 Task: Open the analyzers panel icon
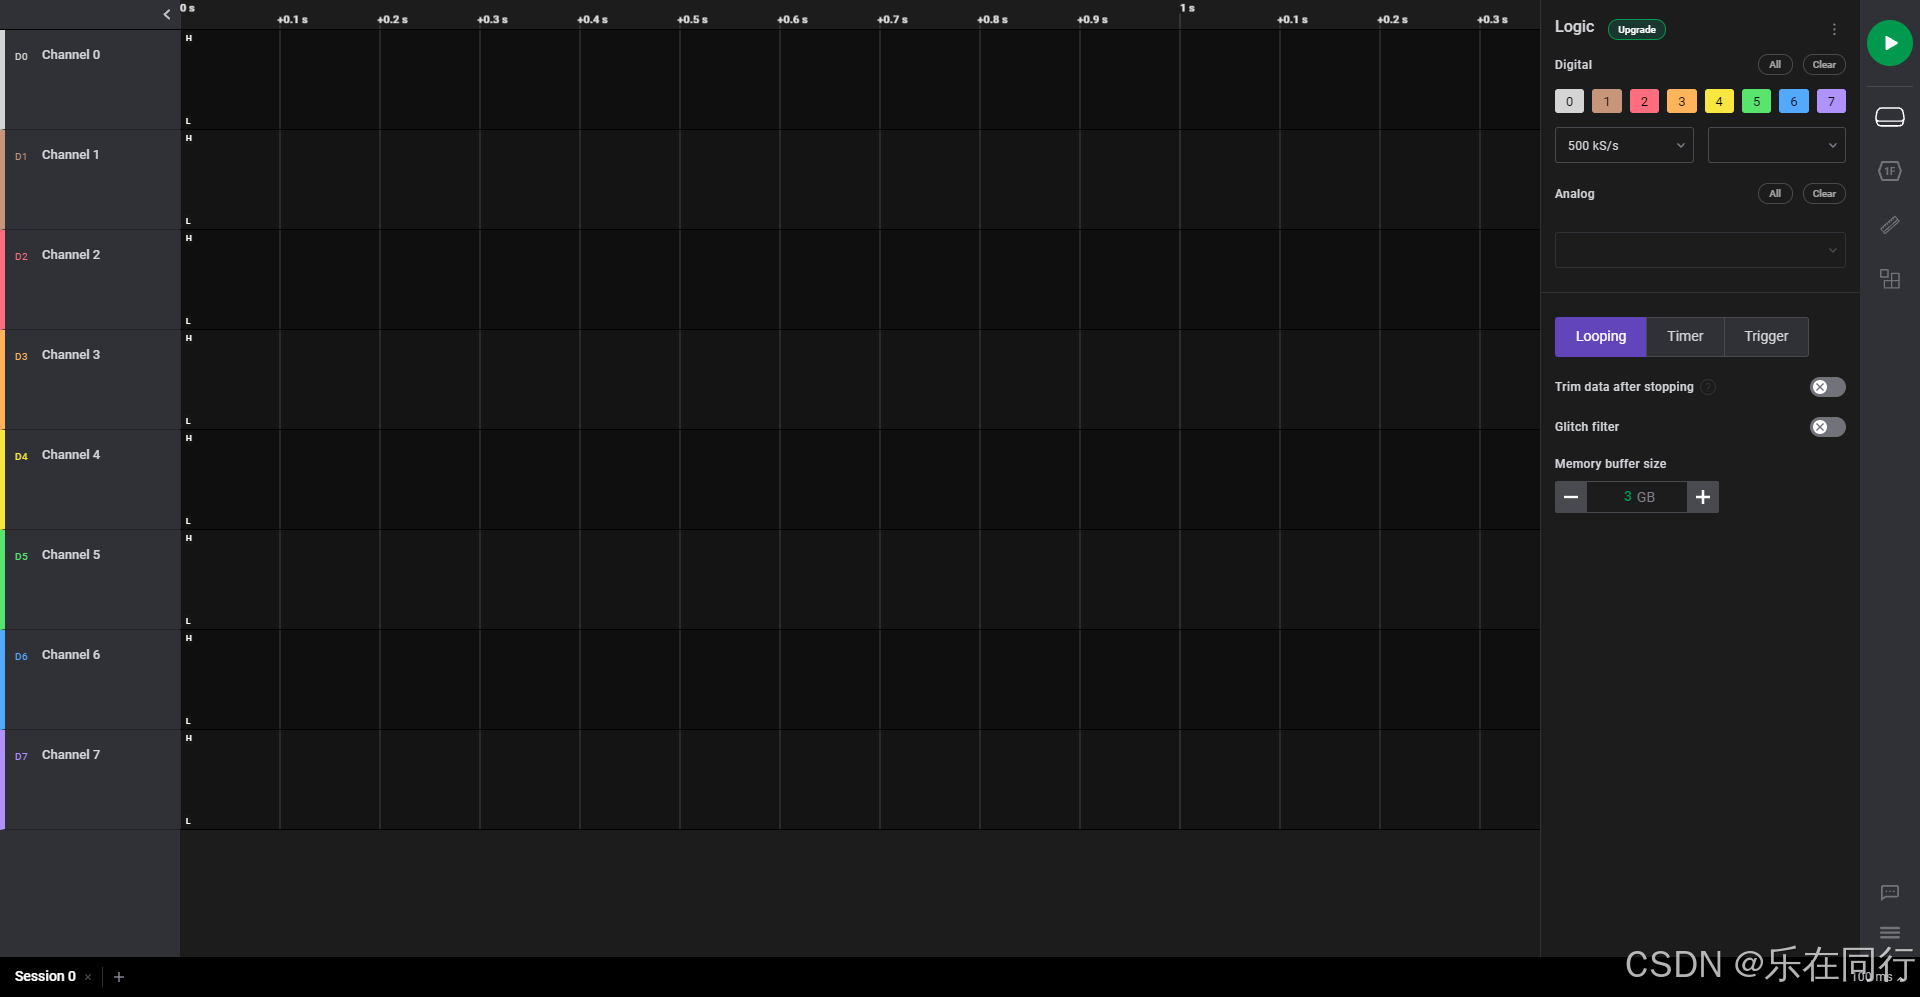(x=1889, y=171)
